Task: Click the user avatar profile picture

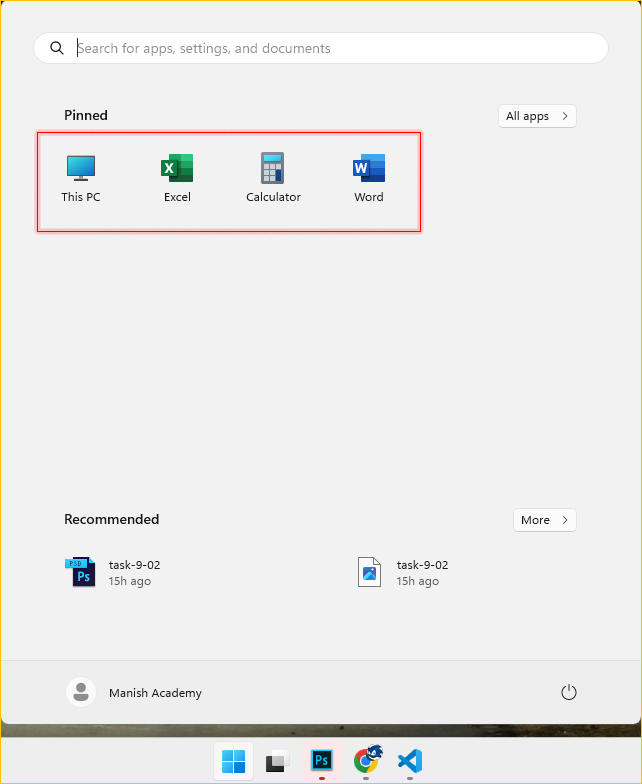Action: (80, 692)
